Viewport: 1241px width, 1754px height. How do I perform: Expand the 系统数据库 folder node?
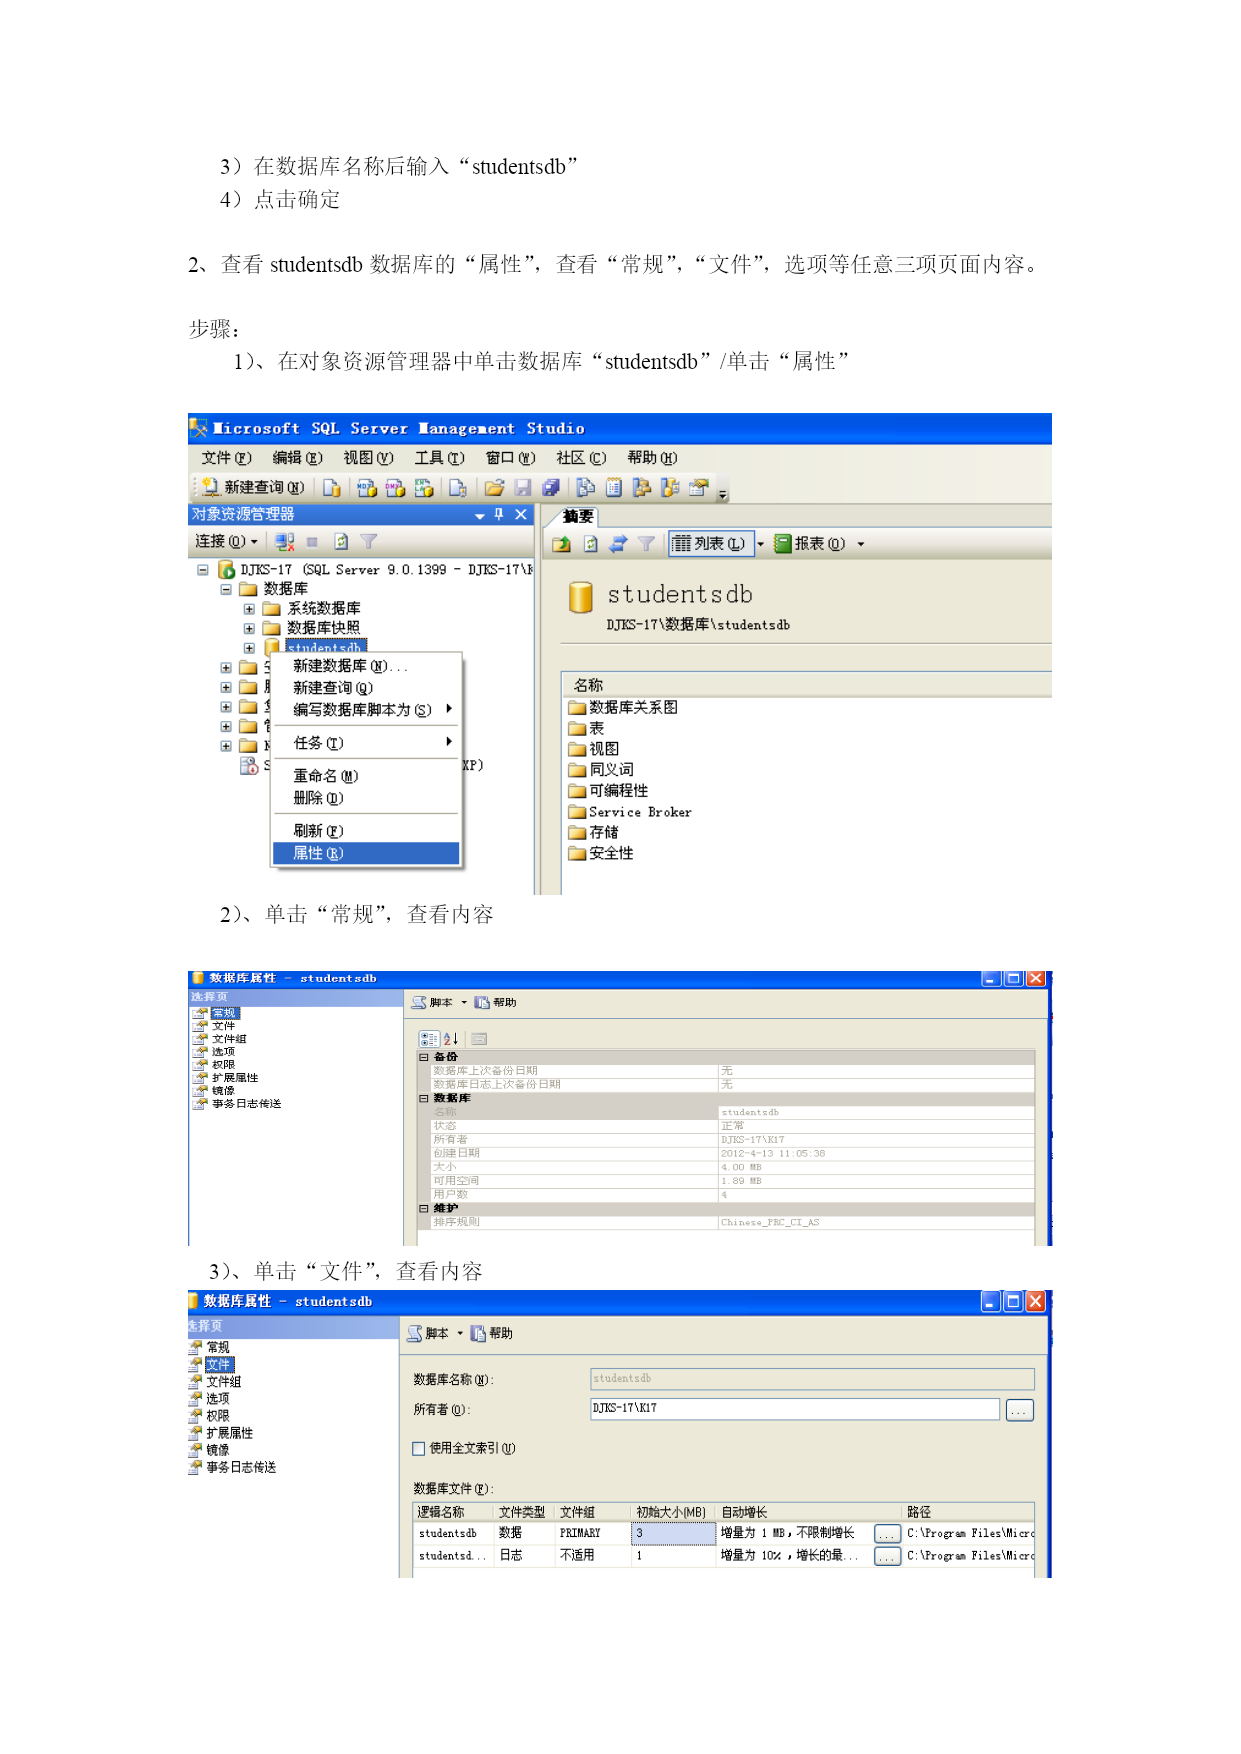[x=249, y=609]
